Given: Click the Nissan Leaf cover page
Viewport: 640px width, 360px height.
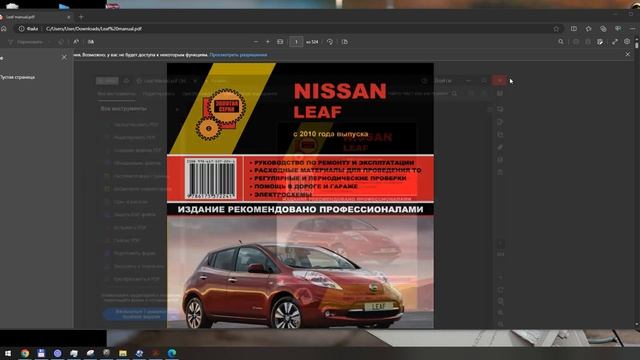Looking at the screenshot, I should click(x=300, y=195).
